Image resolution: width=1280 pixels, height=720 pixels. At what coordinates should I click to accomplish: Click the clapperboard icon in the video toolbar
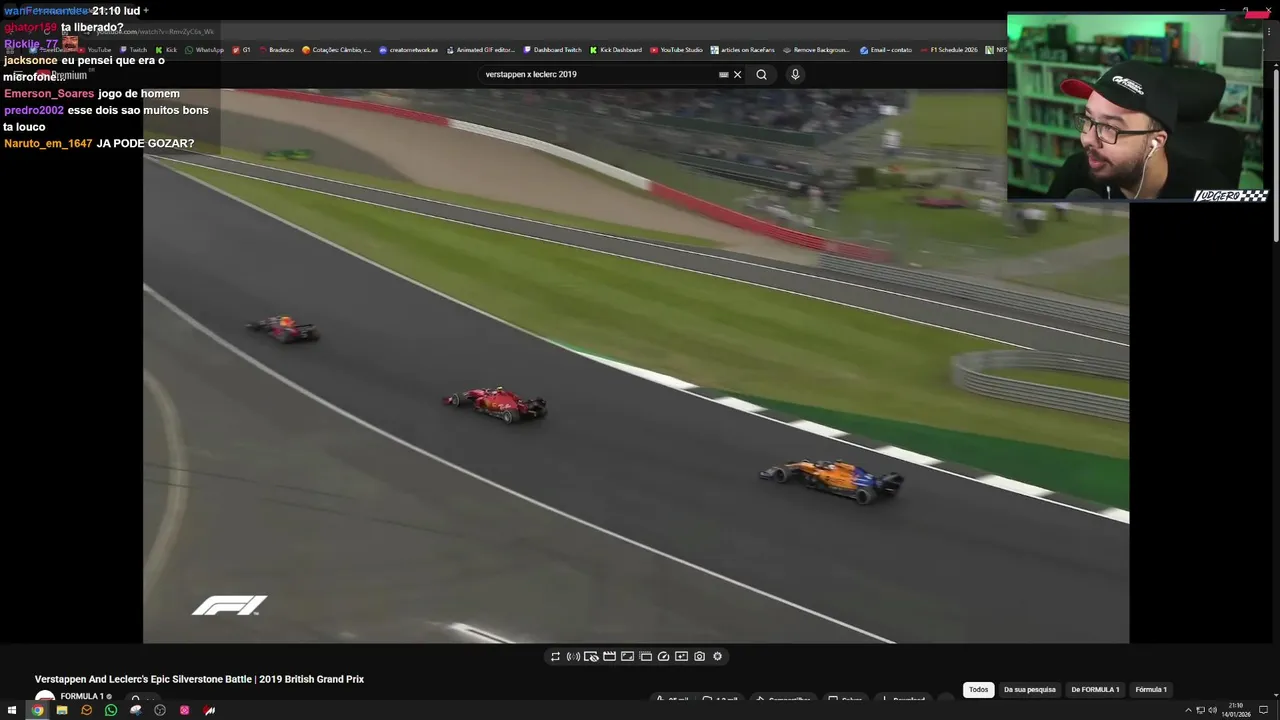tap(609, 657)
